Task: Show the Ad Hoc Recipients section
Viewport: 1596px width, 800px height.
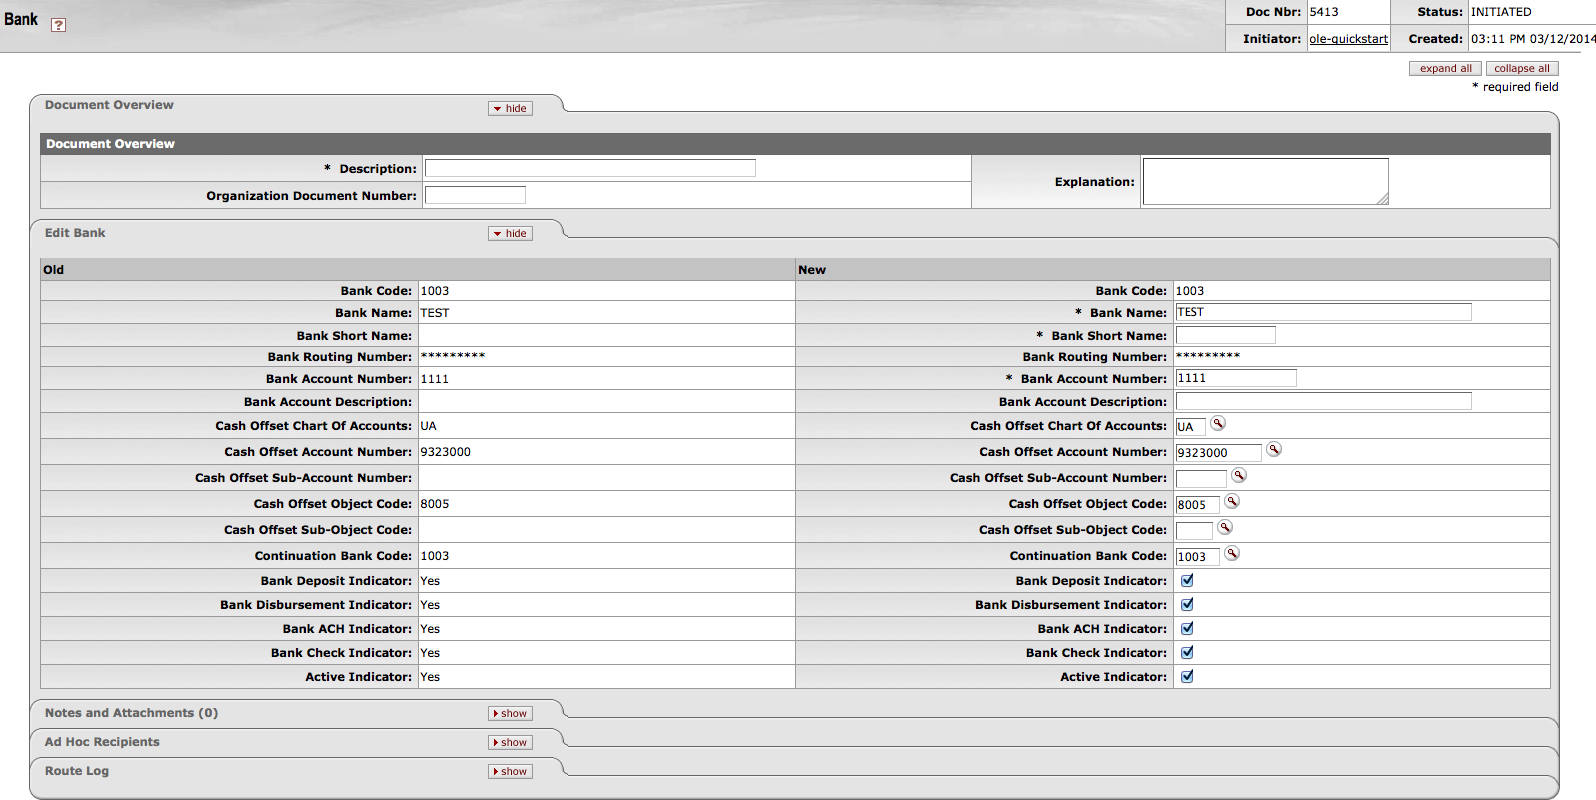Action: (510, 743)
